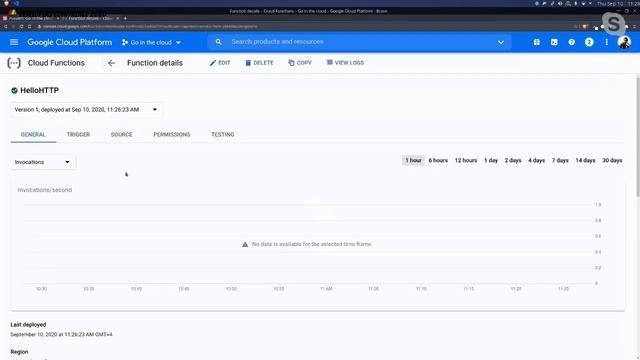Viewport: 640px width, 360px height.
Task: Select the 14 days time range
Action: (585, 160)
